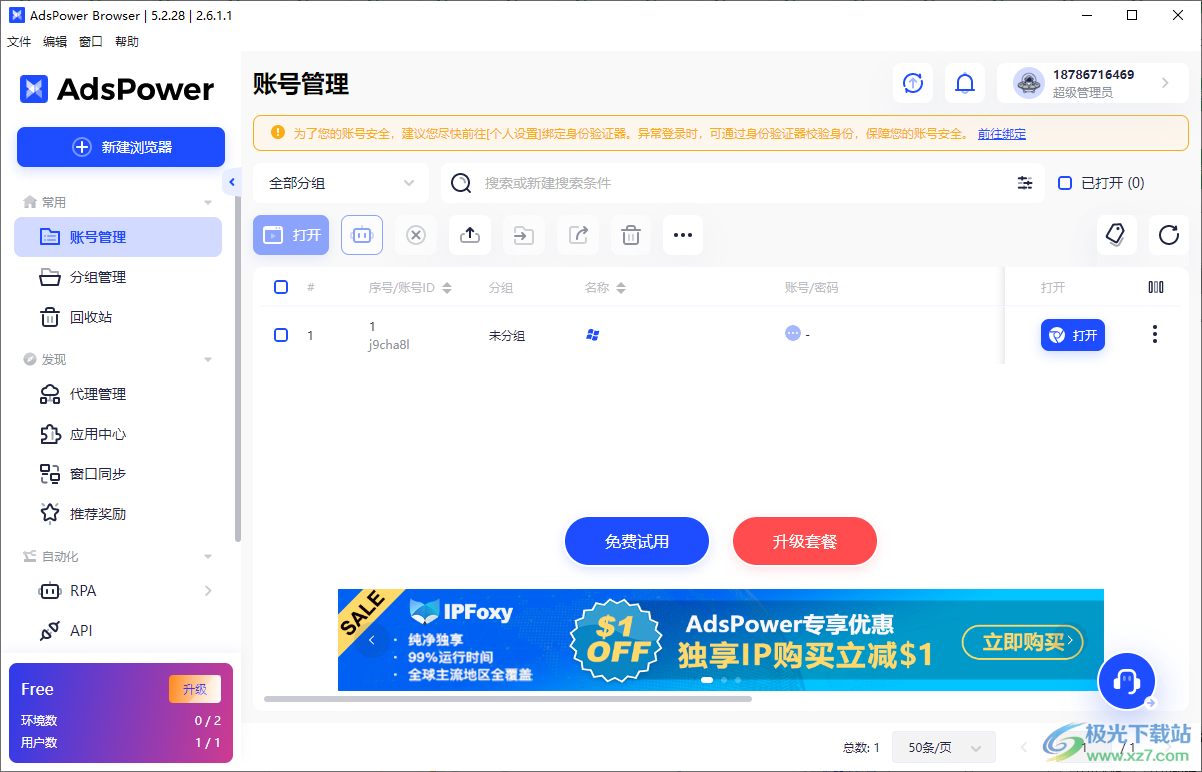Open the 前往绑定 link in the security banner
Screen dimensions: 1202x772
coord(1001,133)
